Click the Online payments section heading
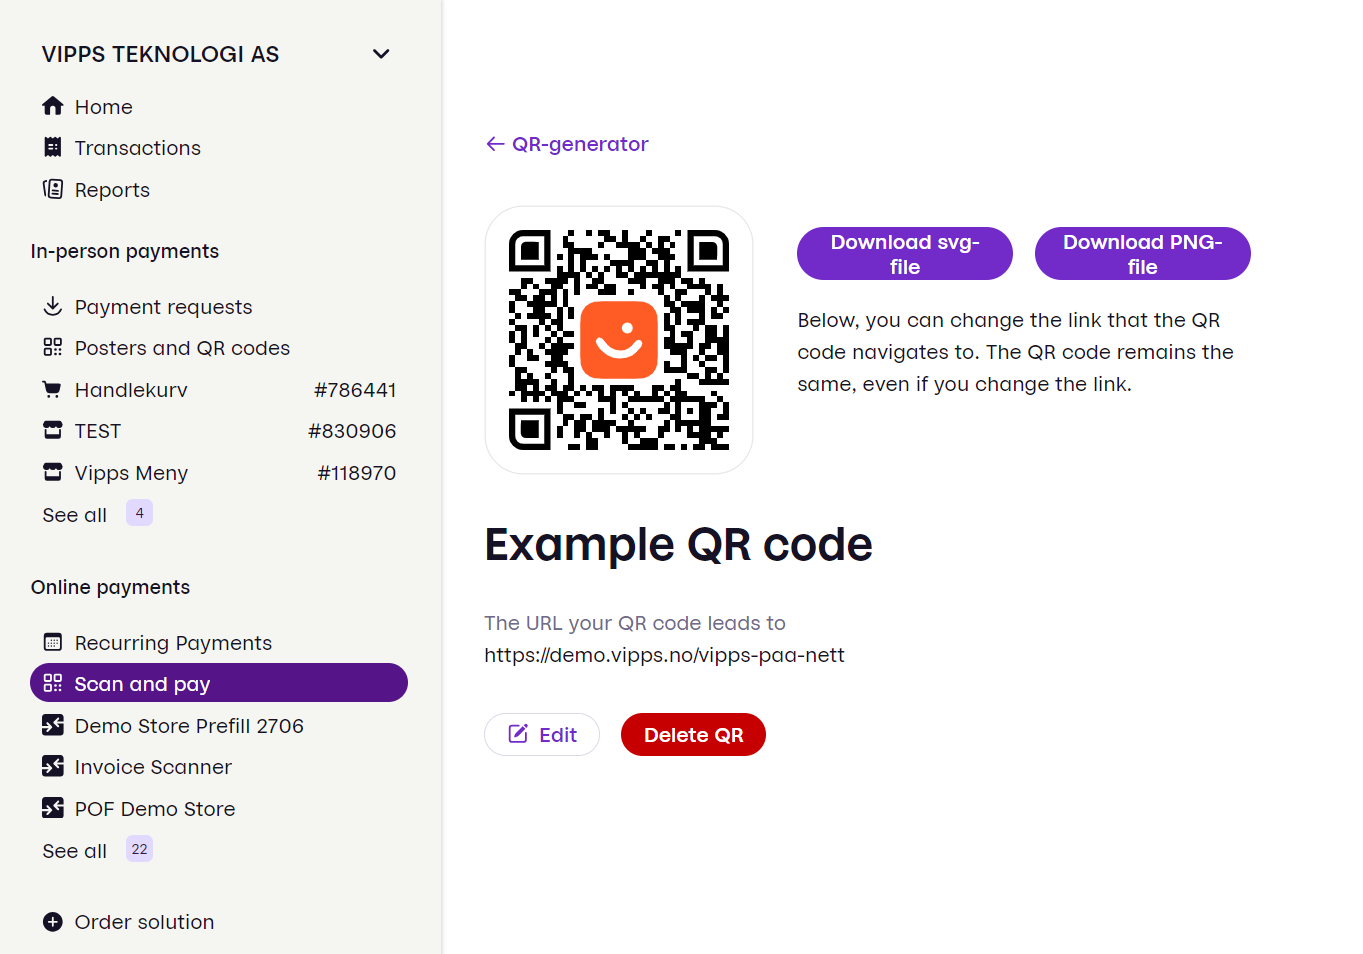The image size is (1363, 954). [110, 587]
